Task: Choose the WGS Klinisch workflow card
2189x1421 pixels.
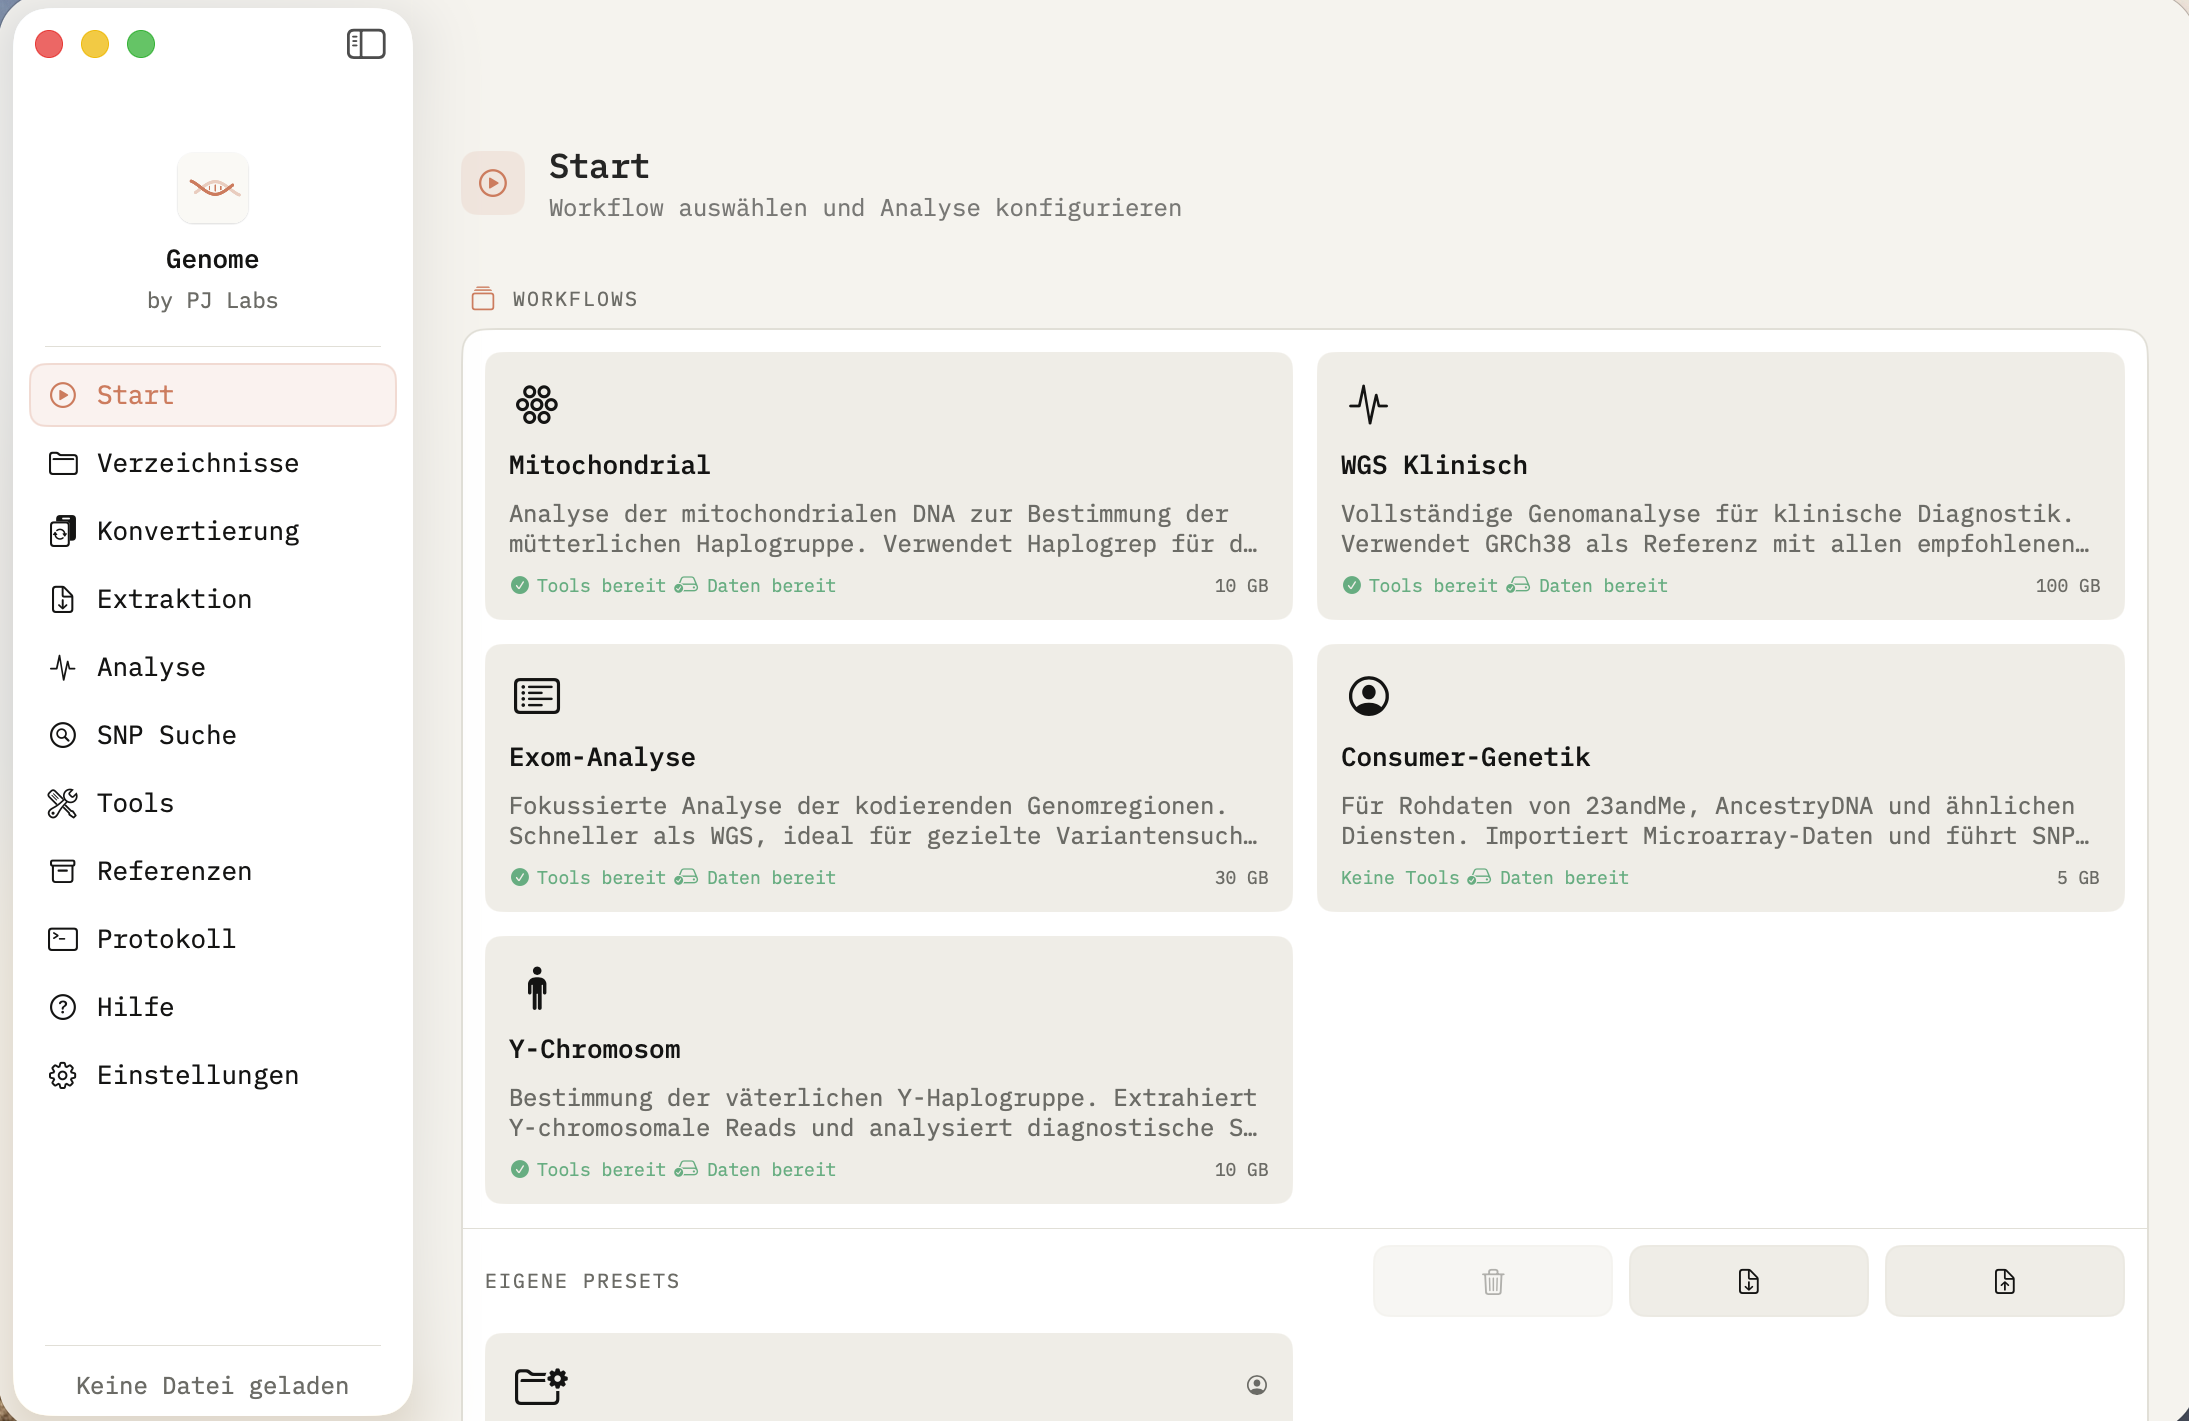Action: tap(1720, 486)
